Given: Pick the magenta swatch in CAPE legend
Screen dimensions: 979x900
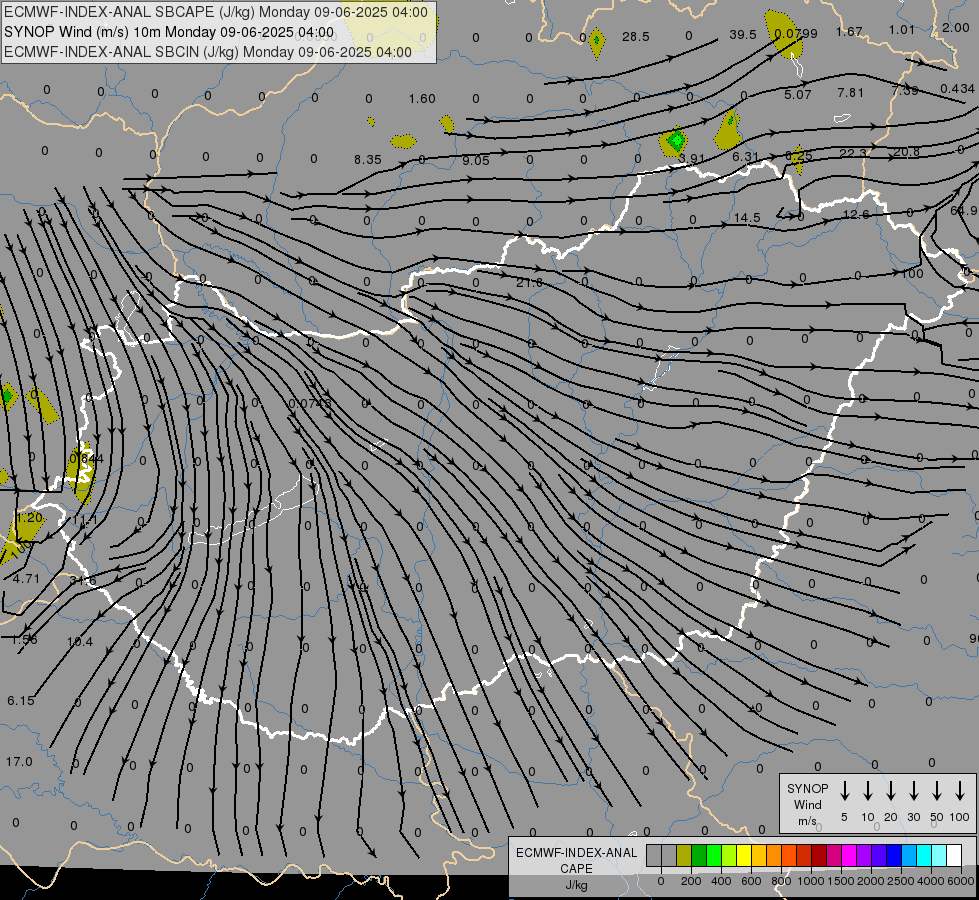Looking at the screenshot, I should [x=849, y=856].
